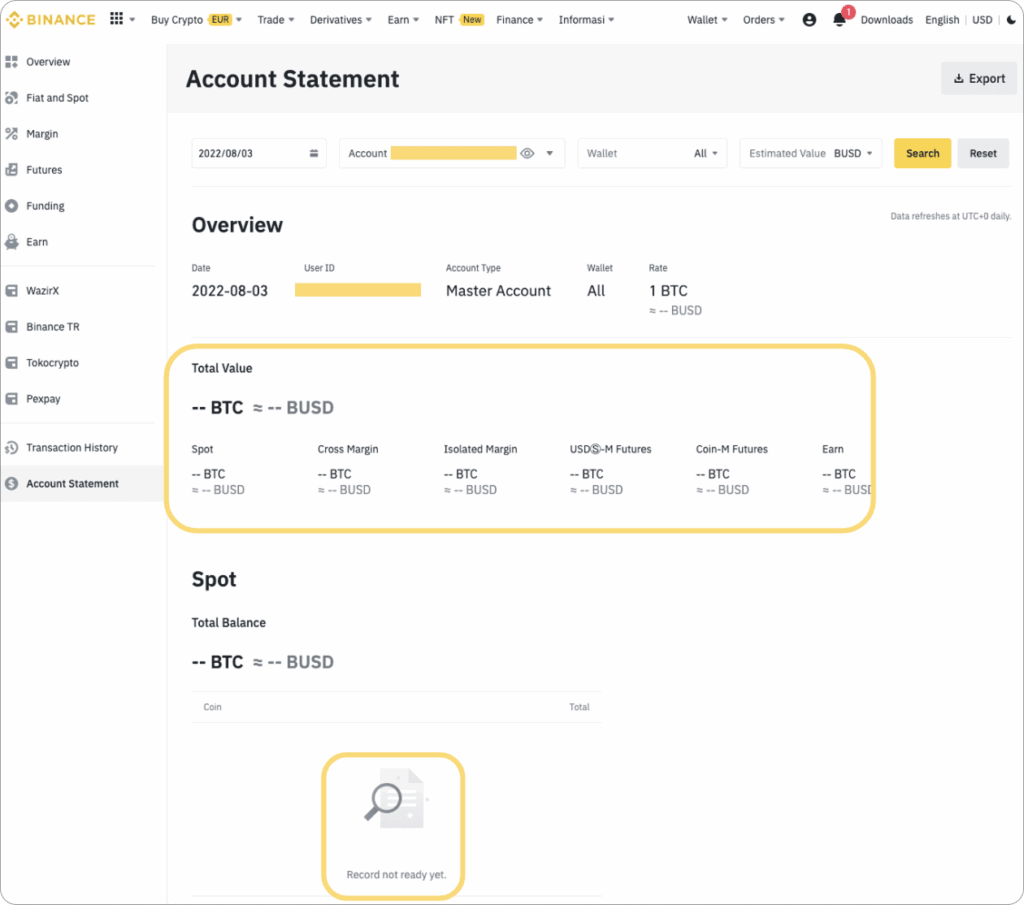Open Margin sidebar item

point(42,134)
